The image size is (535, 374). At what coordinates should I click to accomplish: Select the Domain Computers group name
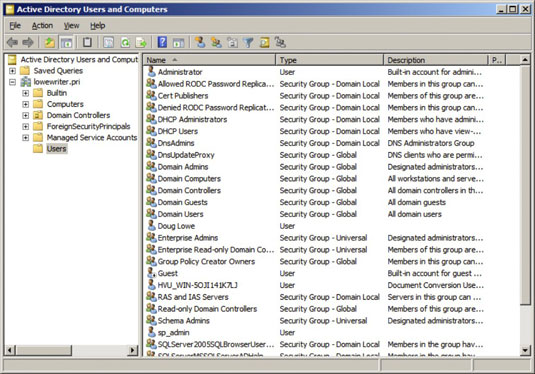coord(189,178)
